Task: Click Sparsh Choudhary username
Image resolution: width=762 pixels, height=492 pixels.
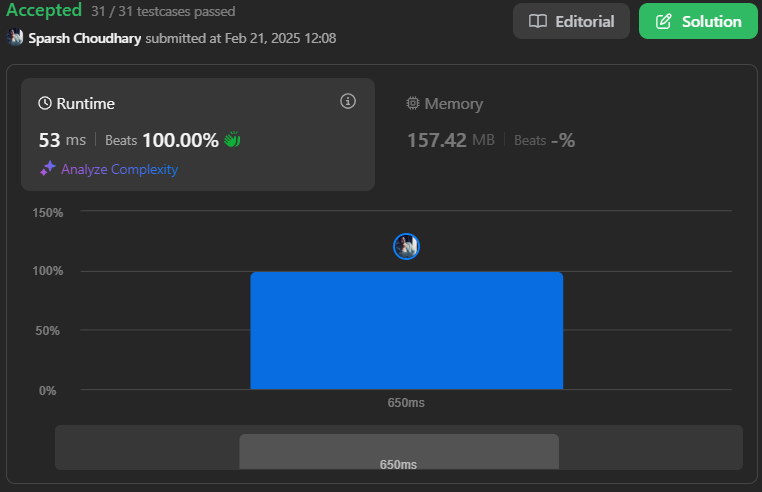Action: tap(85, 38)
